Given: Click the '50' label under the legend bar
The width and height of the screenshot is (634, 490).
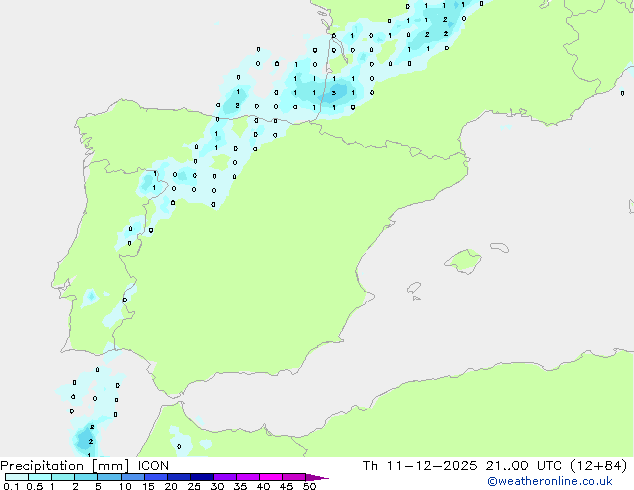Looking at the screenshot, I should [x=309, y=486].
